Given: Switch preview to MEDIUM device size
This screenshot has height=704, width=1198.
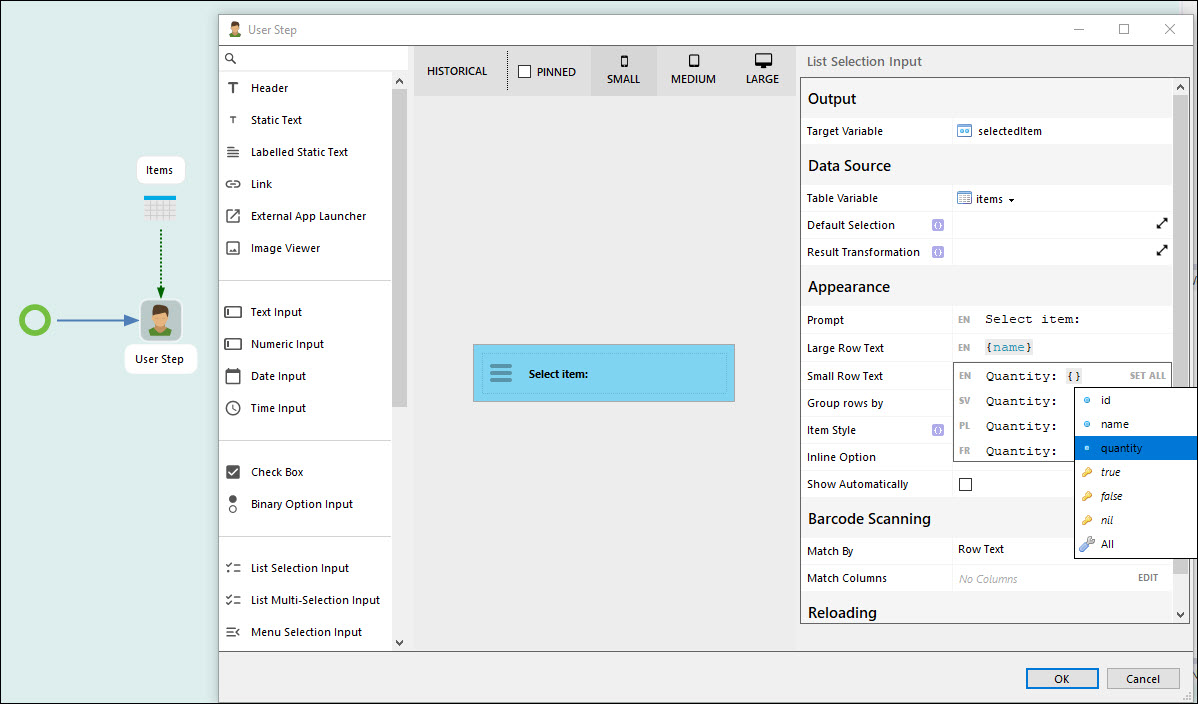Looking at the screenshot, I should [x=693, y=70].
